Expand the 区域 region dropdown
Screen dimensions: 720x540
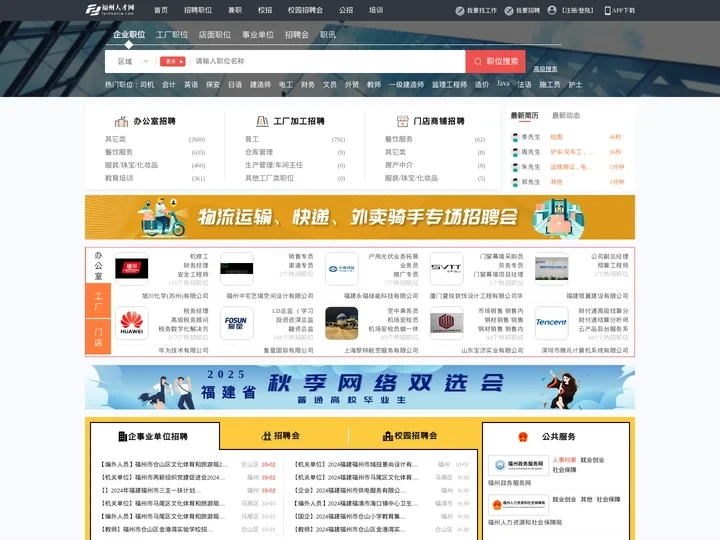coord(133,62)
